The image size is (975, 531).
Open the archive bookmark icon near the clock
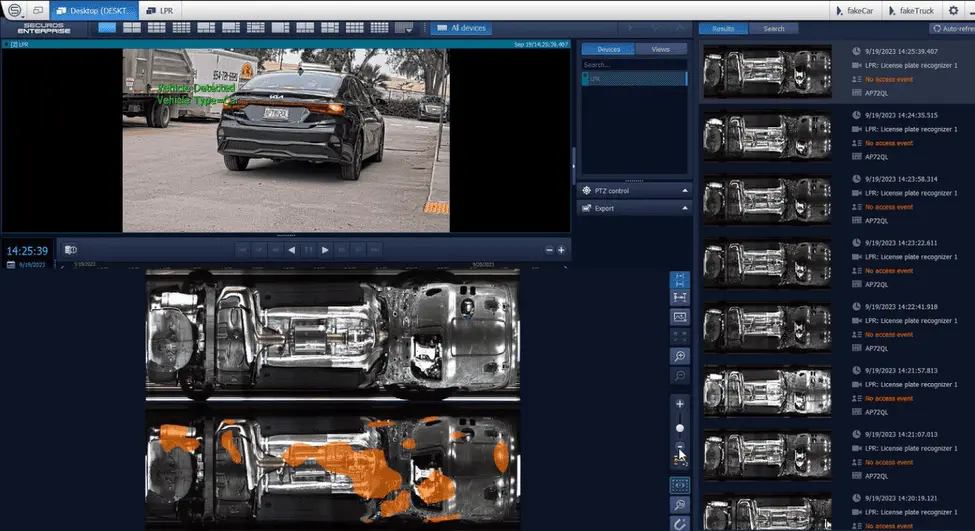point(71,250)
